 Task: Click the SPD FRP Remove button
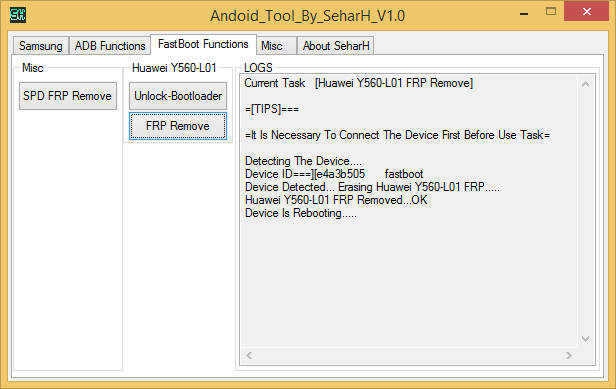tap(68, 96)
